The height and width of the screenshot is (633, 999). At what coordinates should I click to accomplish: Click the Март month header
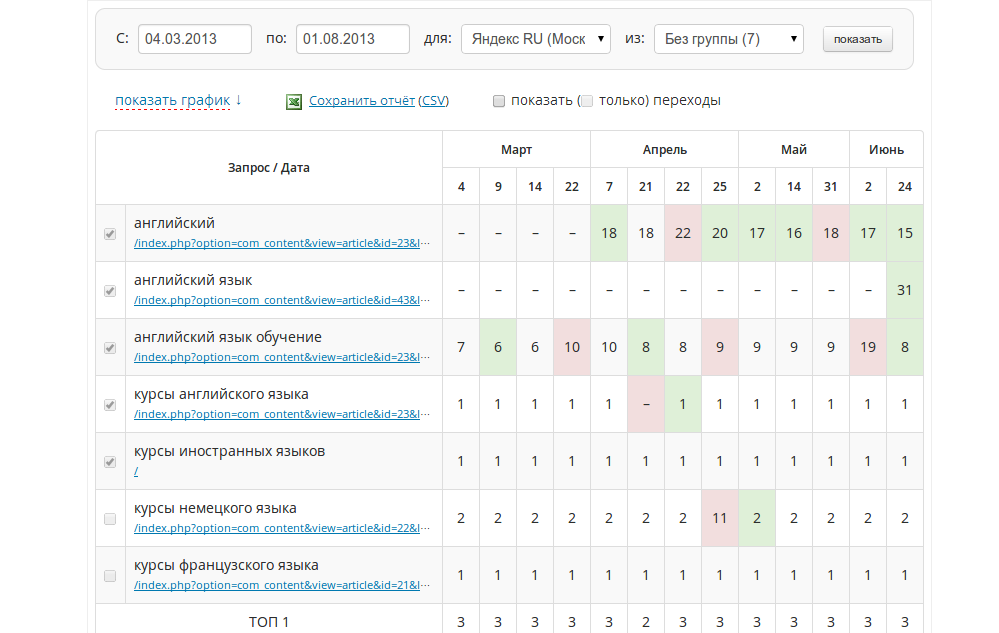coord(516,150)
